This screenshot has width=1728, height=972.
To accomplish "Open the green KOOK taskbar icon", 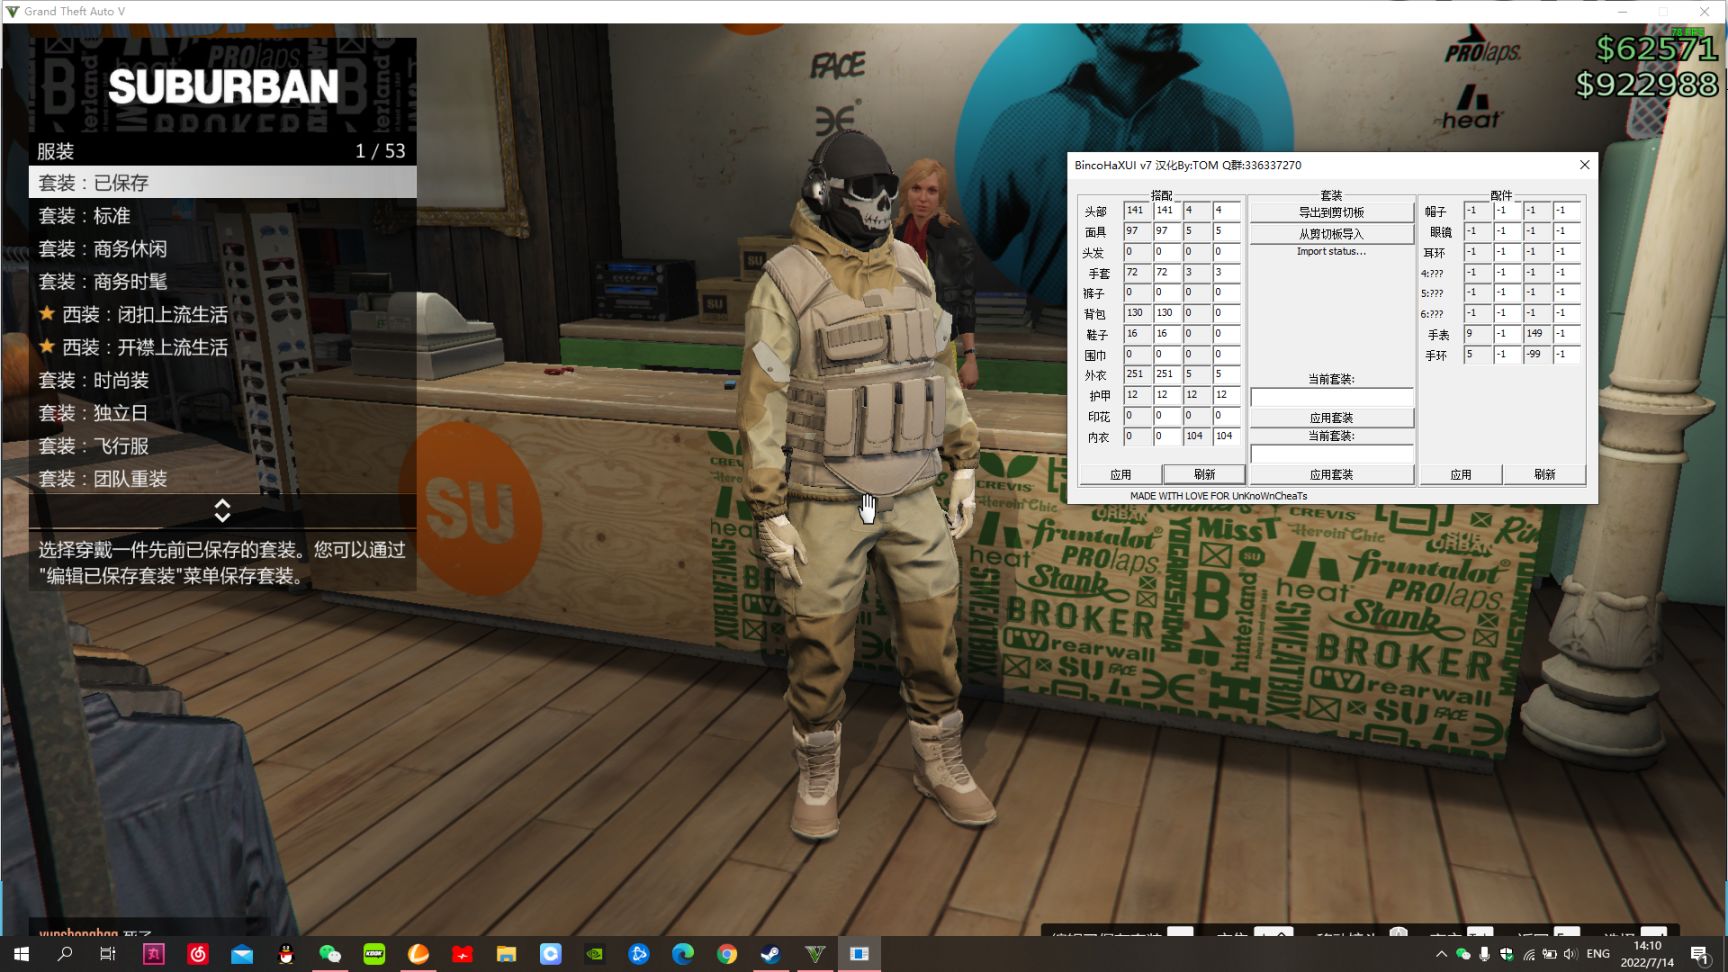I will [374, 954].
